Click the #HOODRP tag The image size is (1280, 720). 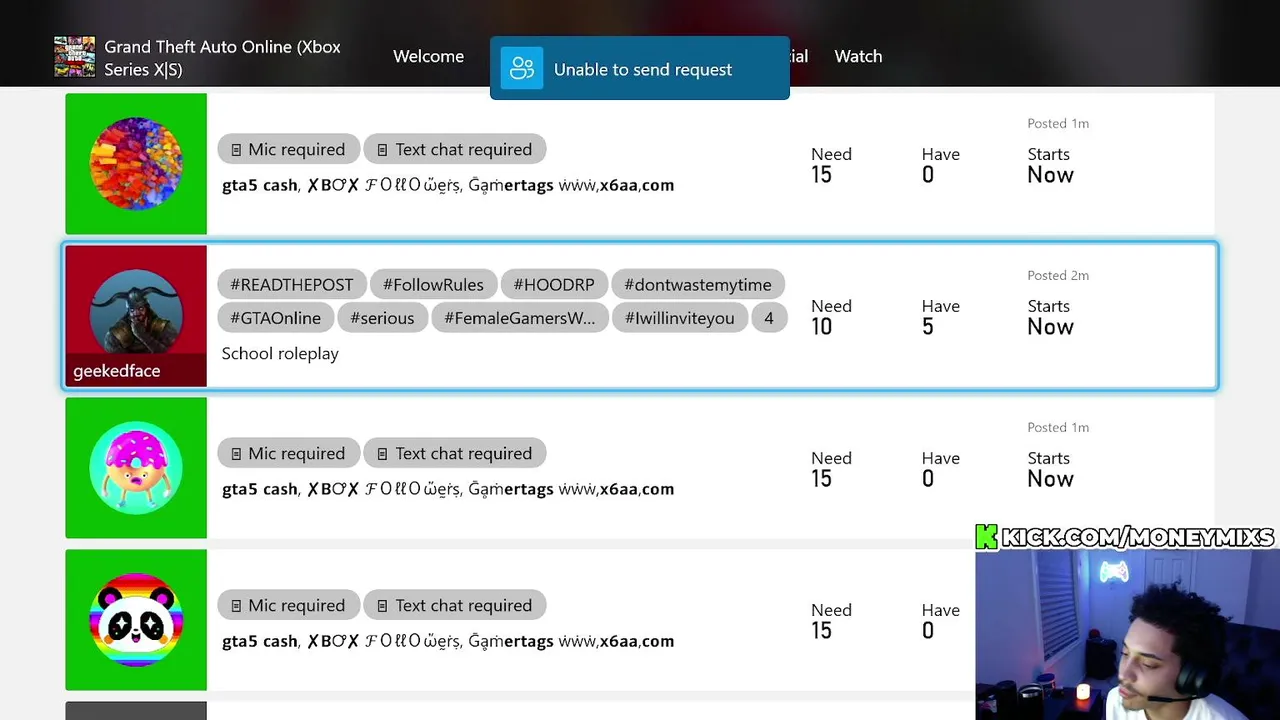coord(554,284)
